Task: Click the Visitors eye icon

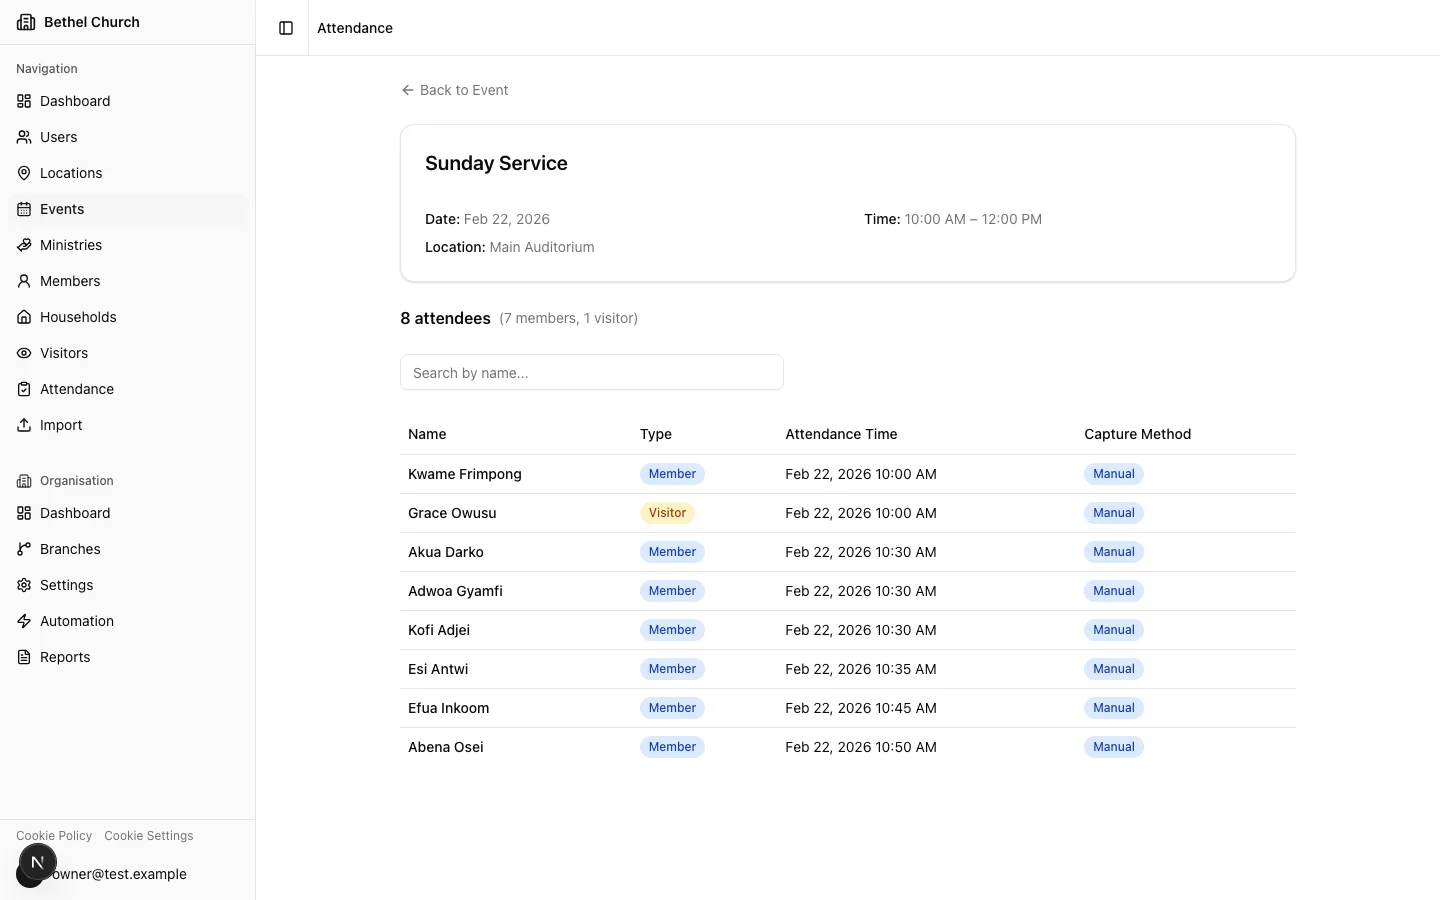Action: point(24,353)
